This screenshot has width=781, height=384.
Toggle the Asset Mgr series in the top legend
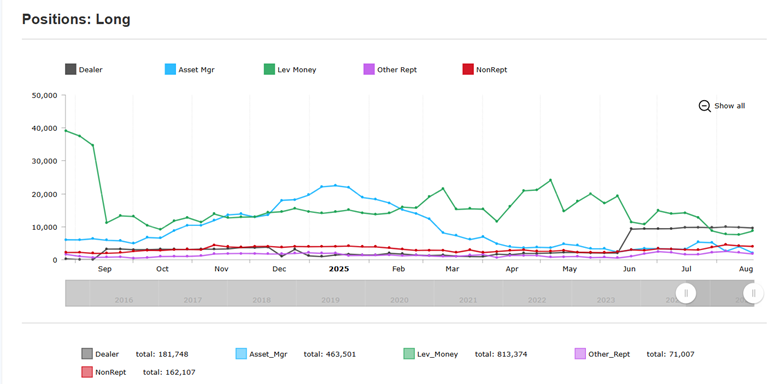click(190, 70)
